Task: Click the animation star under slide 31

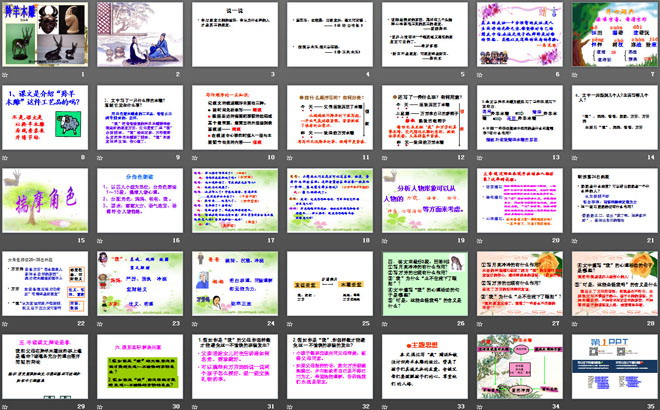Action: click(x=195, y=407)
